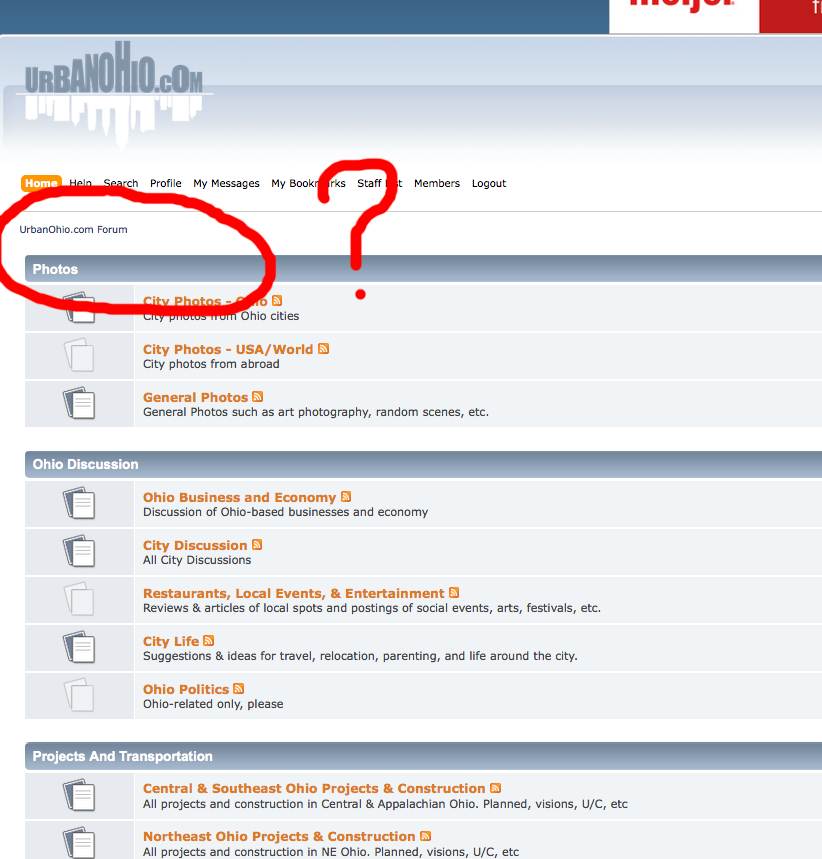Open the Northeast Ohio Projects RSS feed icon
This screenshot has width=822, height=859.
pos(425,836)
